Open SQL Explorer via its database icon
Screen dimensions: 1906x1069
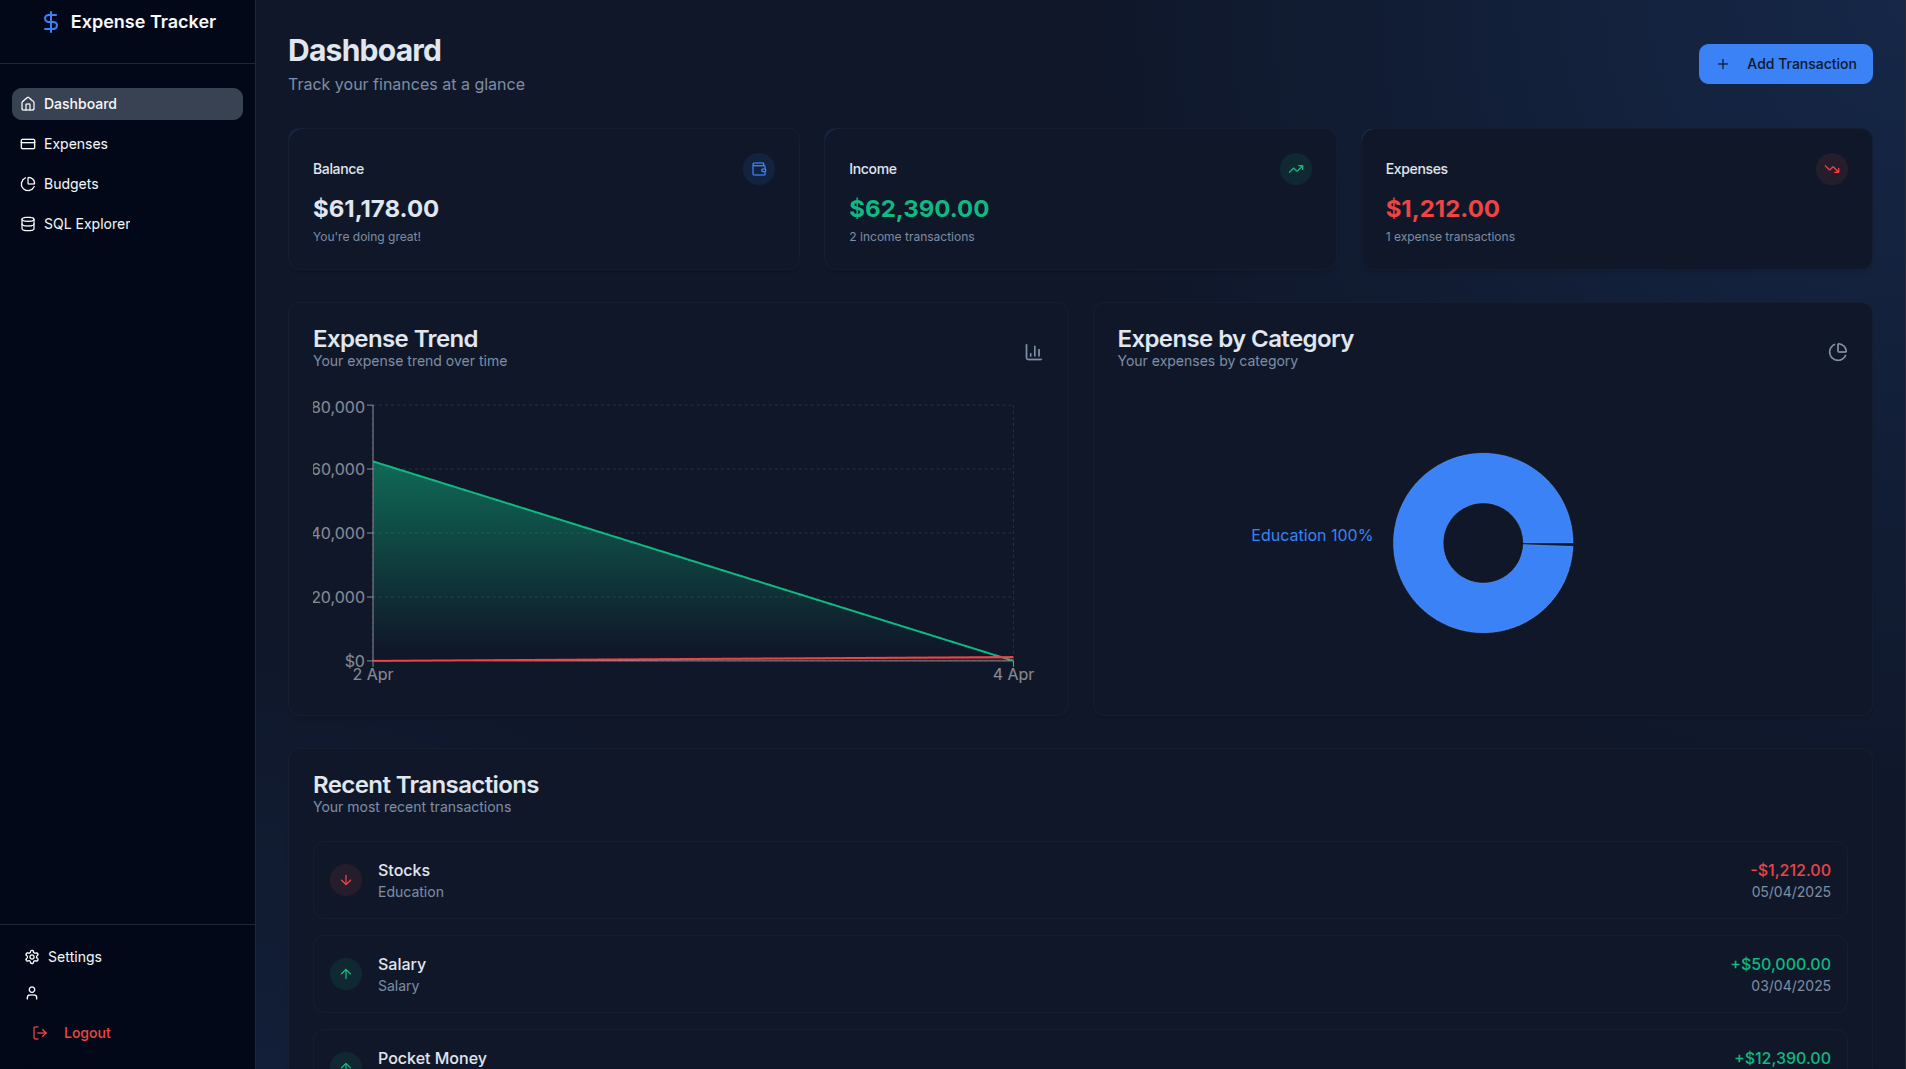click(27, 223)
